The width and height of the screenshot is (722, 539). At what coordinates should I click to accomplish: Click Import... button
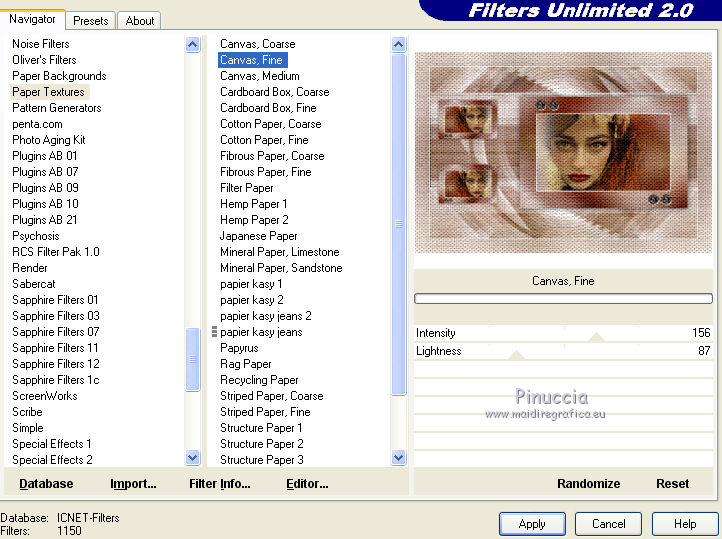tap(133, 484)
